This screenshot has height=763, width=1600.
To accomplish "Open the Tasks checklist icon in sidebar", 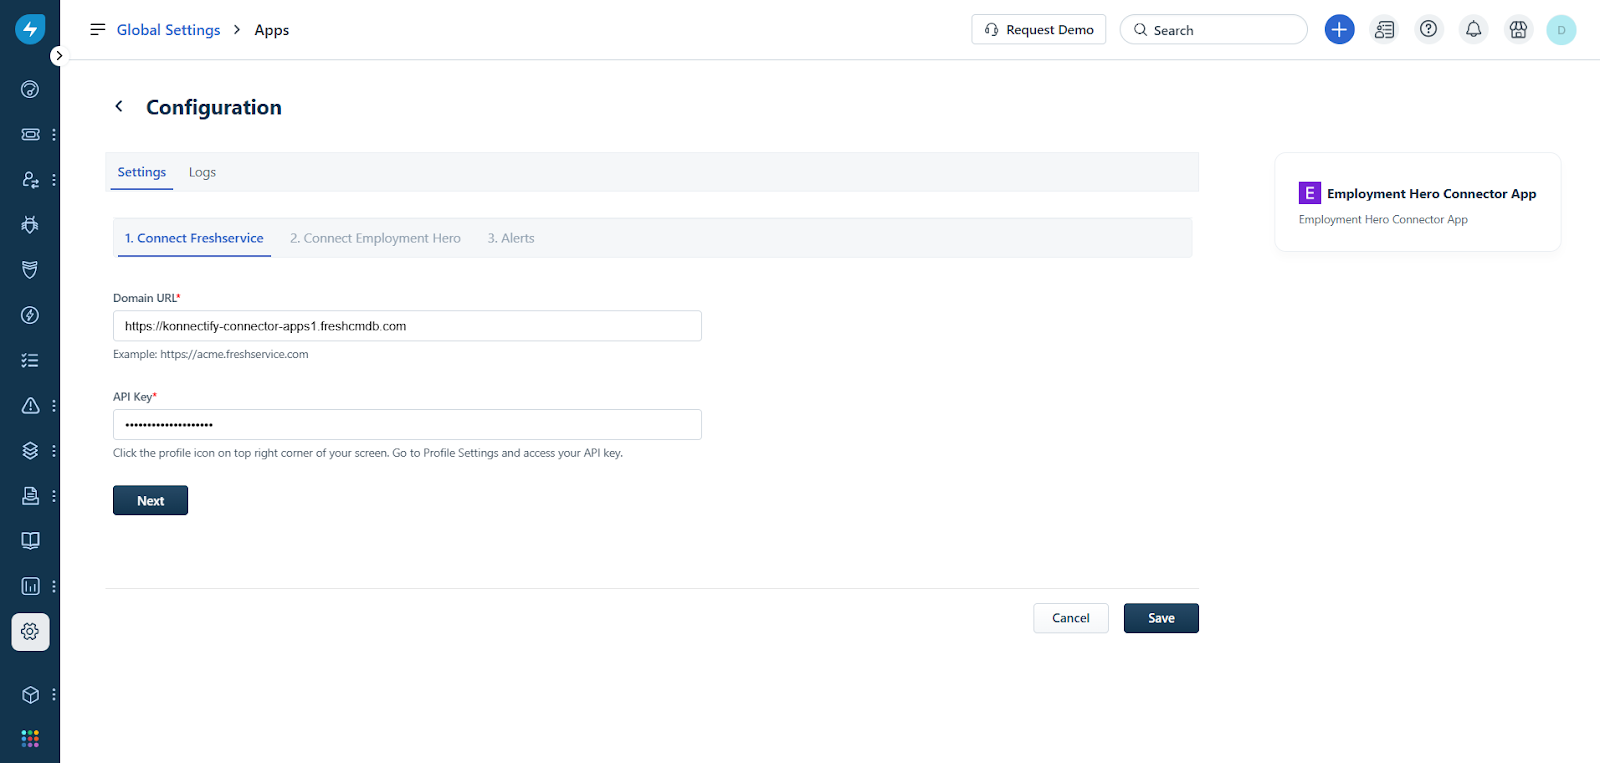I will (30, 360).
